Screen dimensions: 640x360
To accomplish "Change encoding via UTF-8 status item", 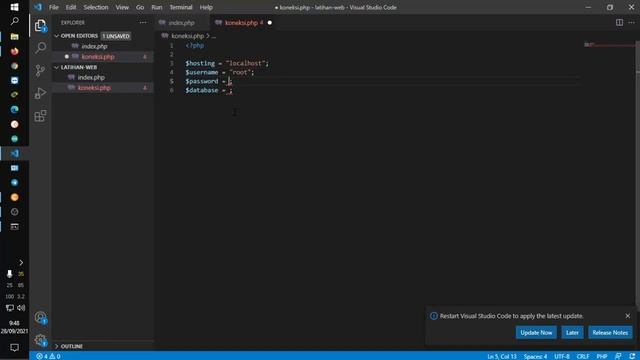I will tap(562, 356).
